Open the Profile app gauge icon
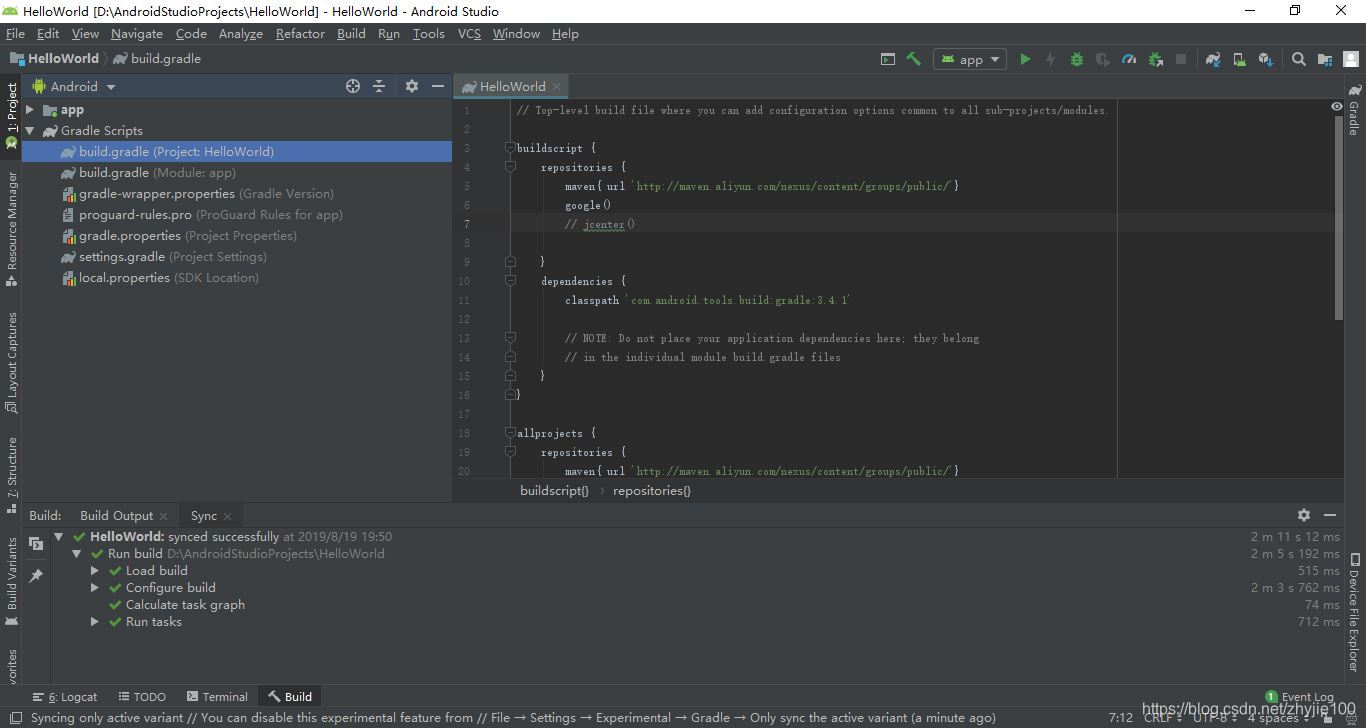Image resolution: width=1366 pixels, height=728 pixels. tap(1129, 59)
